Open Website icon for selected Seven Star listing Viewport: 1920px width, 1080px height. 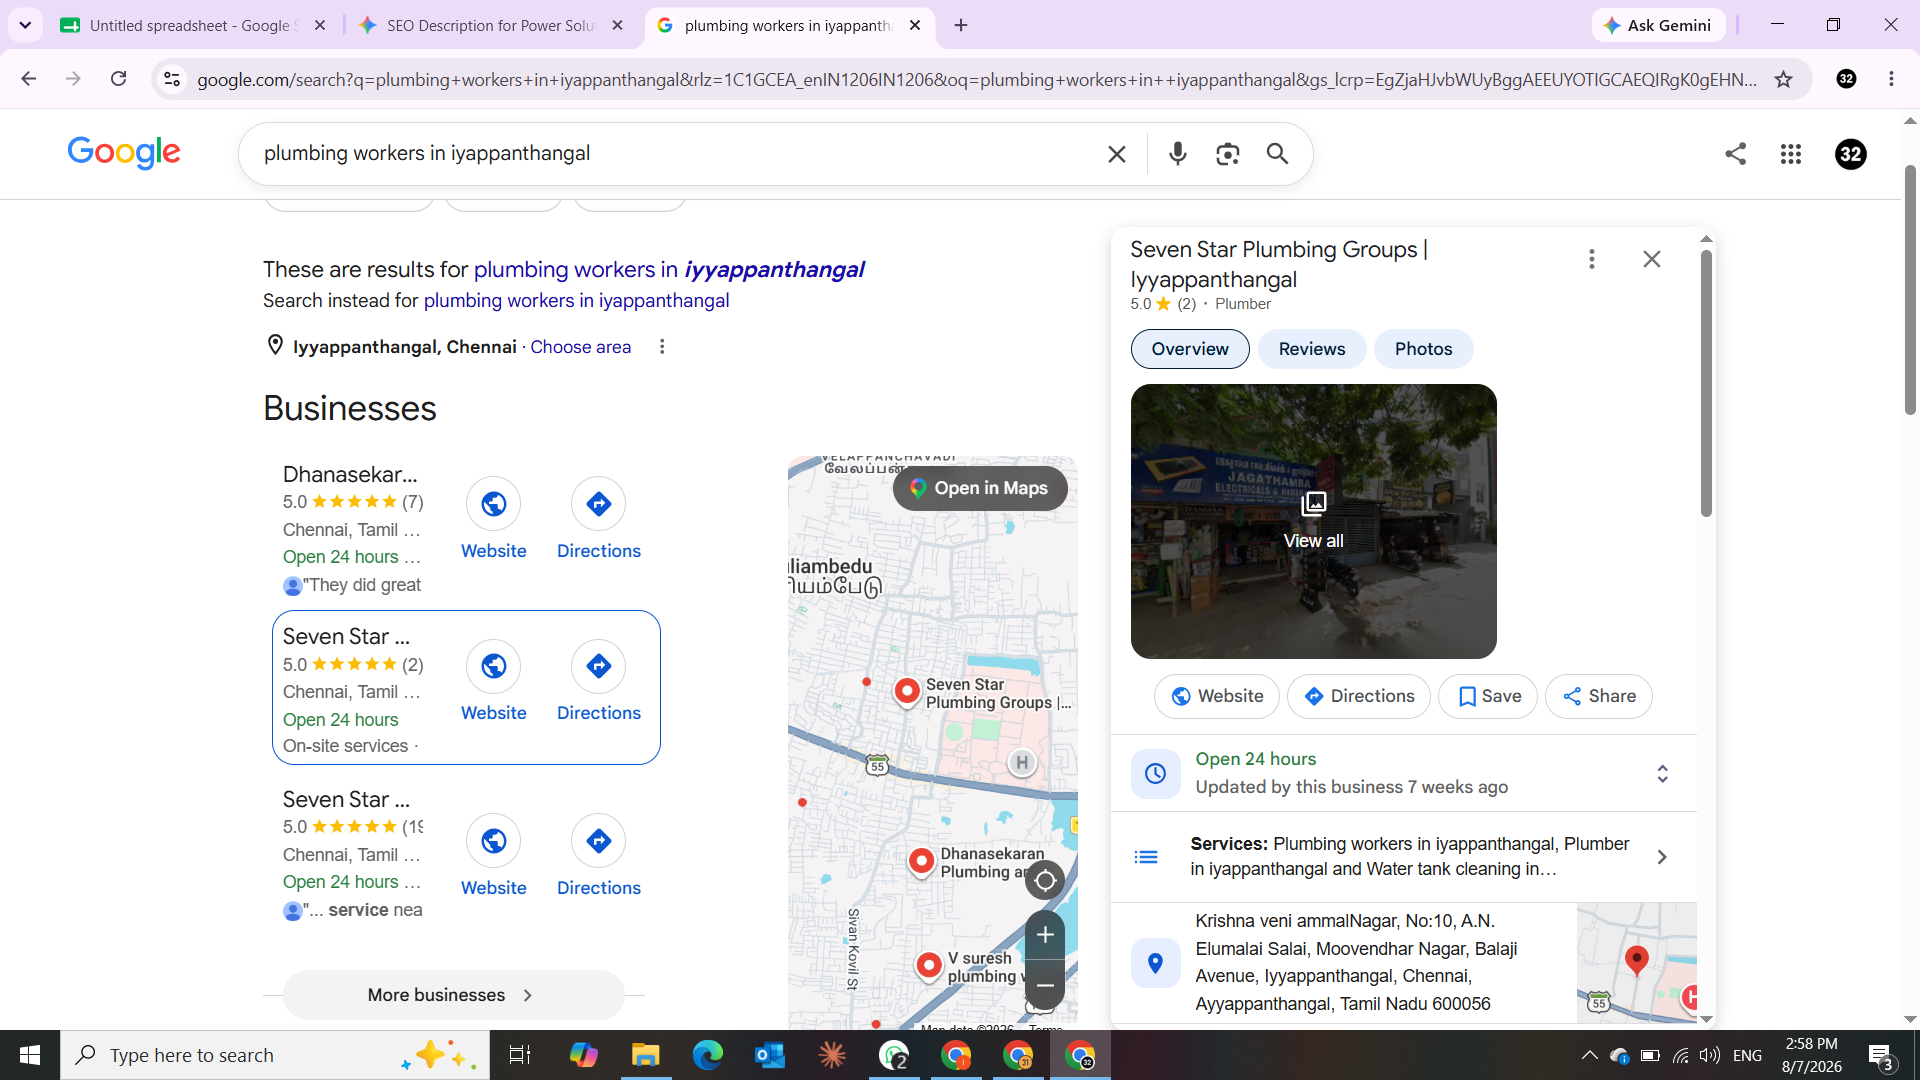[494, 666]
